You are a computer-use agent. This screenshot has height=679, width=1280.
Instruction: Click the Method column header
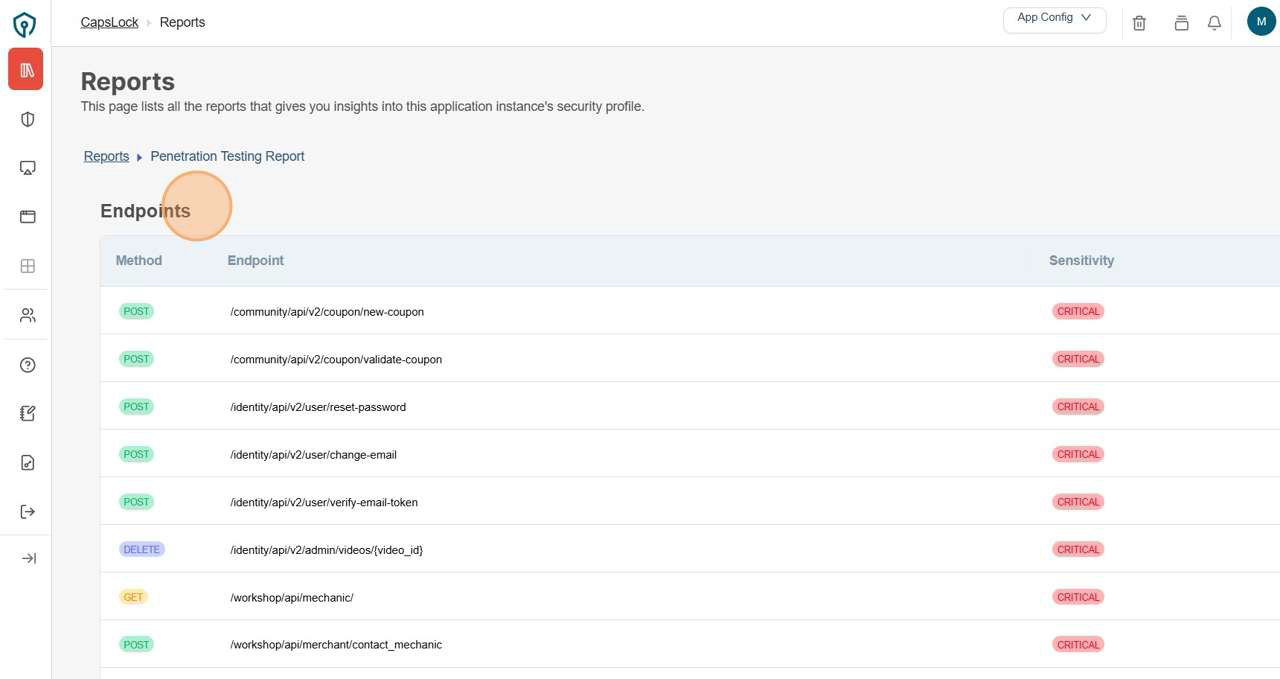pyautogui.click(x=138, y=260)
